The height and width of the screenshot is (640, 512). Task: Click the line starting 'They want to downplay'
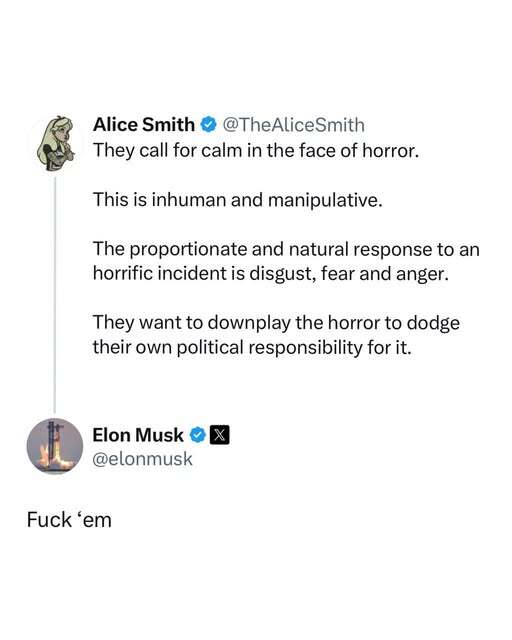(276, 323)
